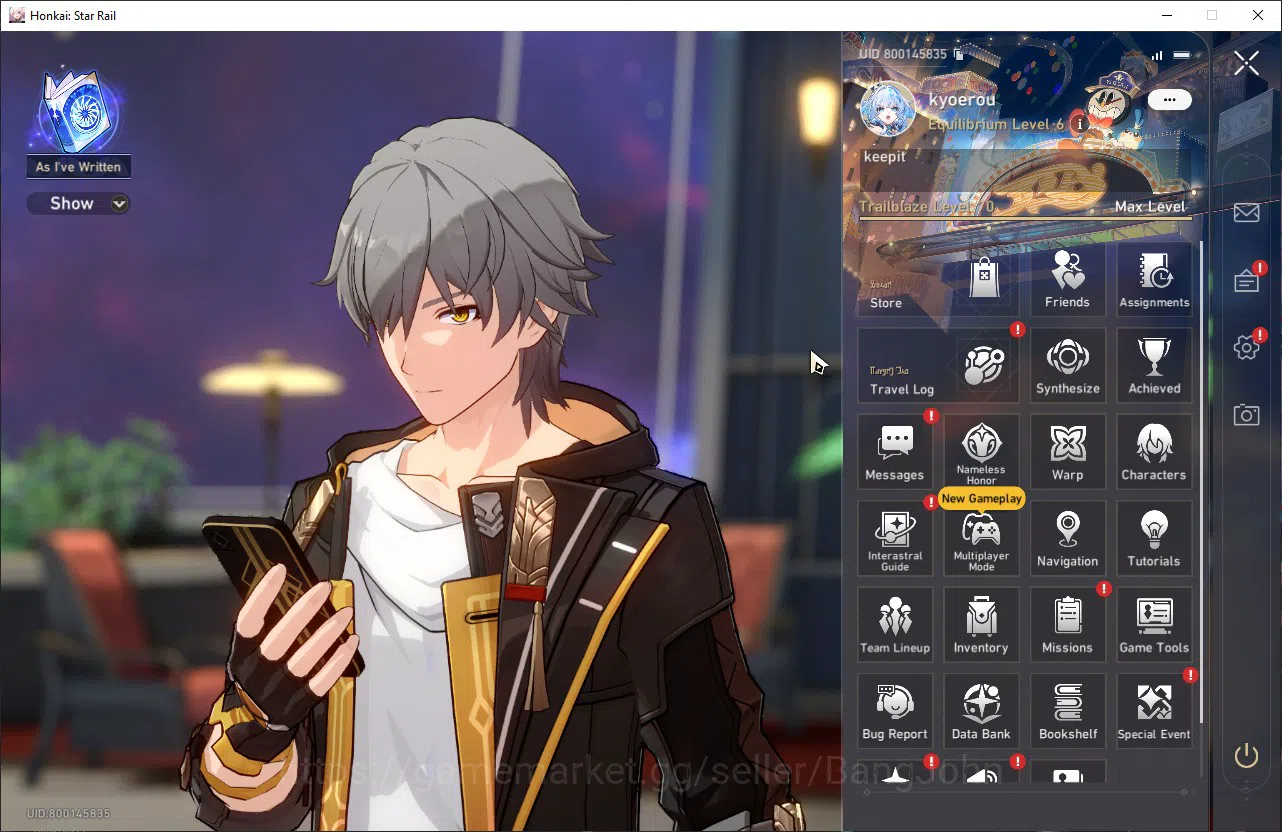Click the power log-out icon
The image size is (1282, 832).
pos(1246,756)
